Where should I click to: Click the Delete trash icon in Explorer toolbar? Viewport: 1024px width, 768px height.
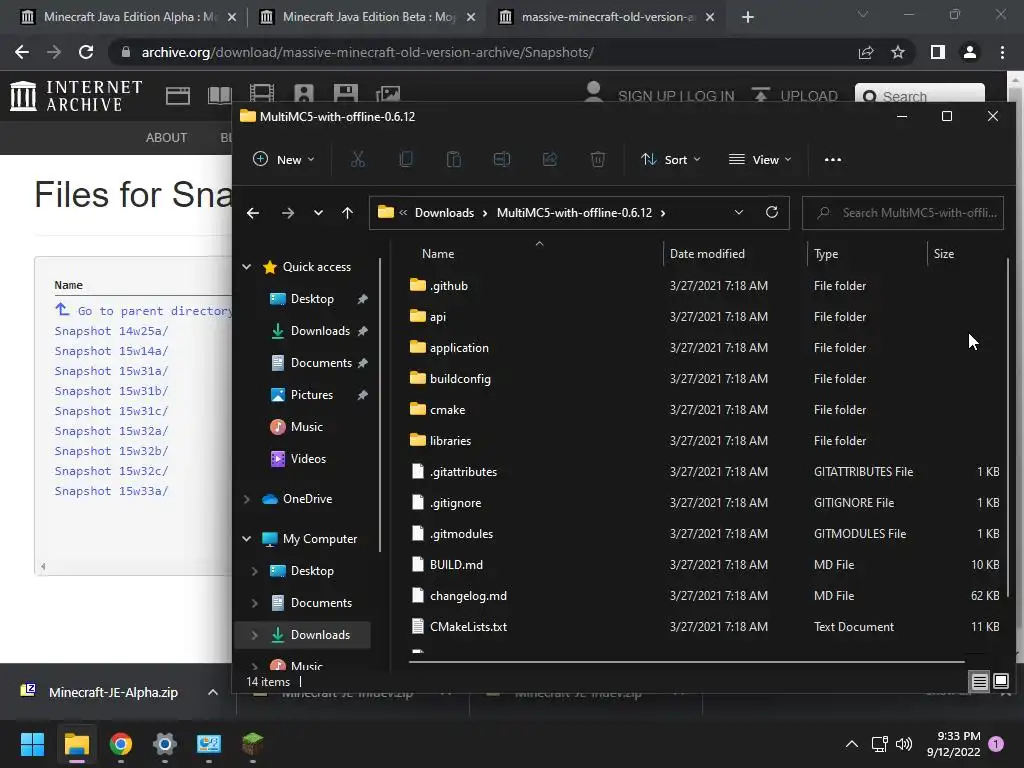[x=598, y=159]
